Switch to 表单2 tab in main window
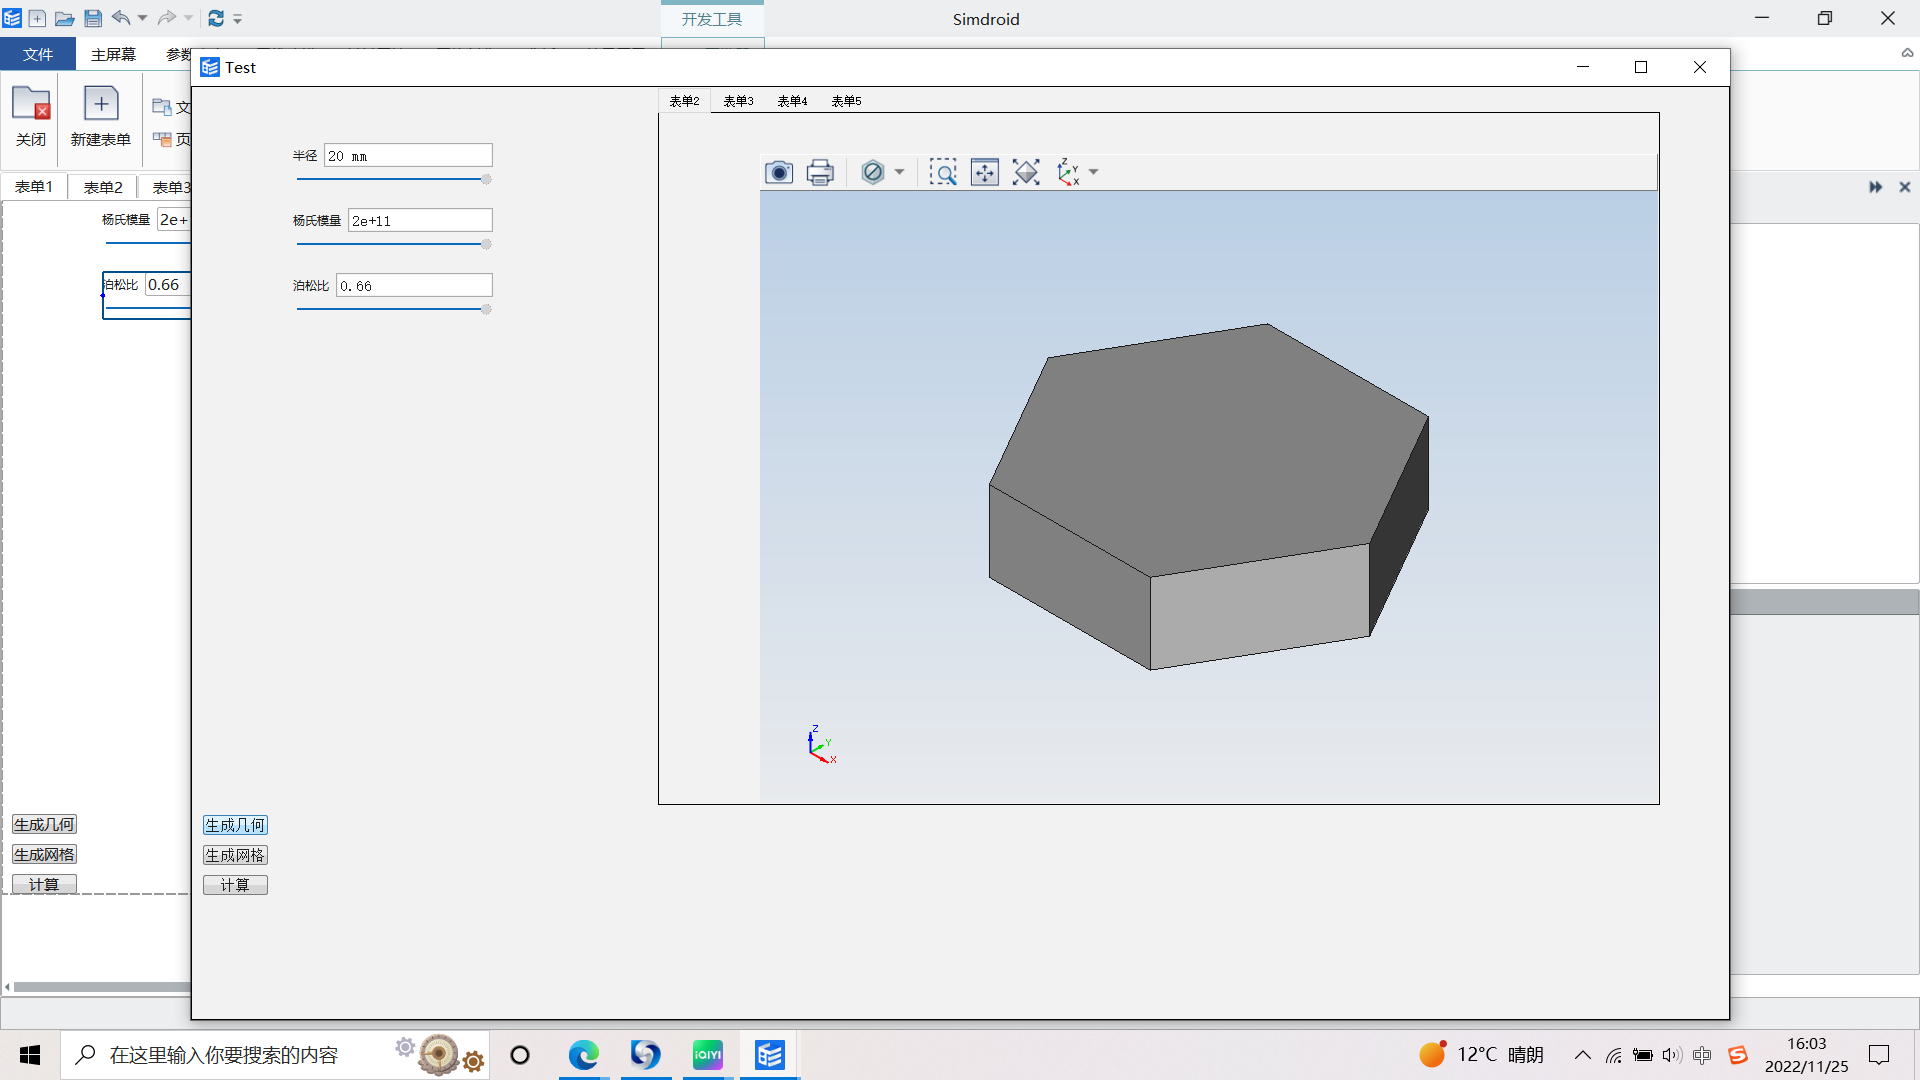 pos(103,187)
